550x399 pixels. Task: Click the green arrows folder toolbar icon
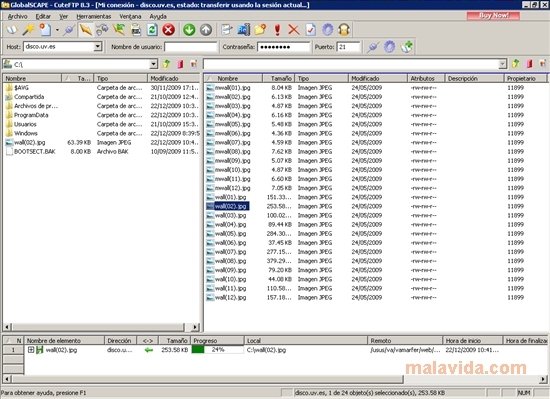[x=119, y=30]
